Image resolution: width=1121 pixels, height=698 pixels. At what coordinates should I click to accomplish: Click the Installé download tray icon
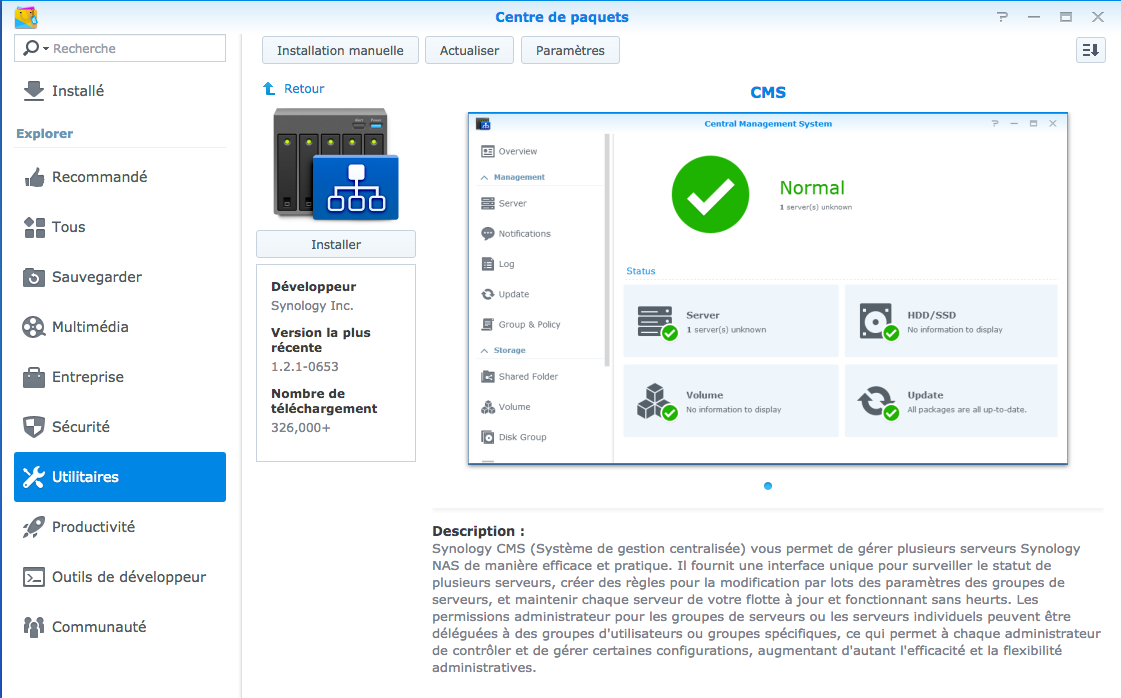(34, 91)
